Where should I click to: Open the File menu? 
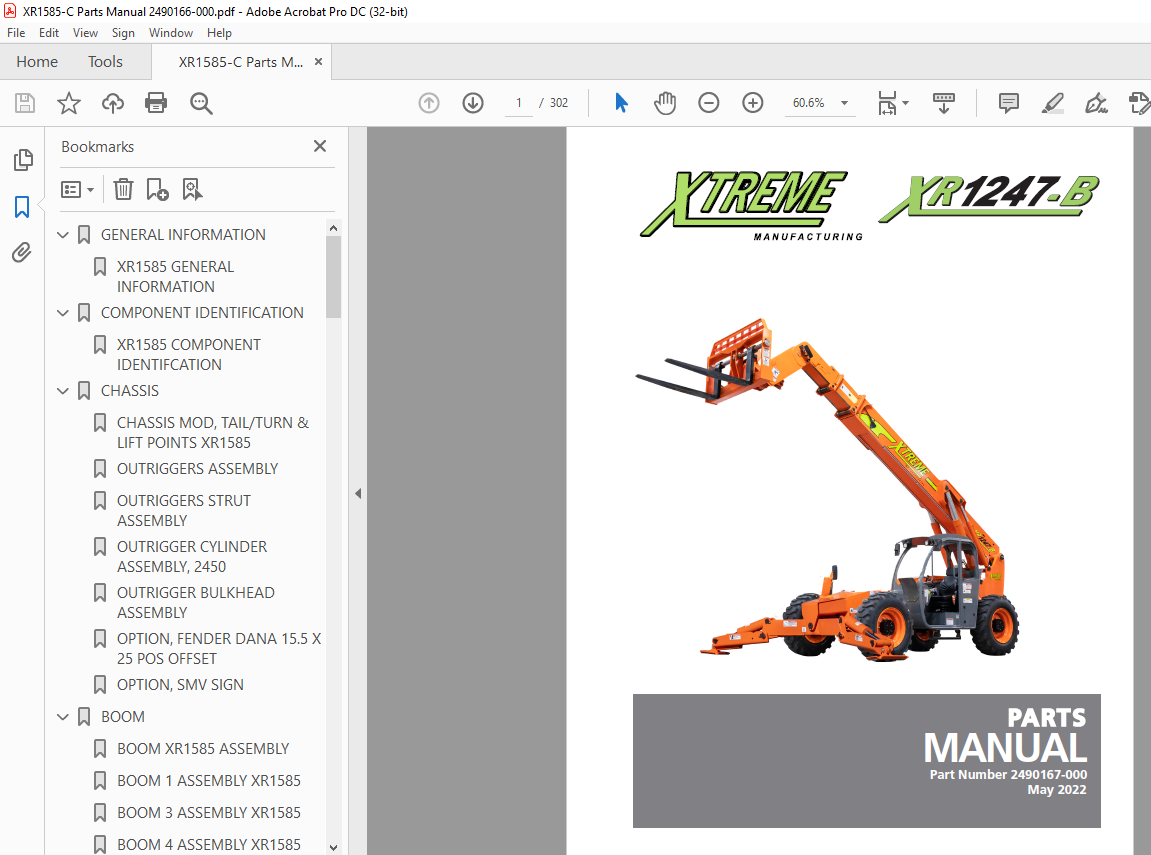pos(15,32)
